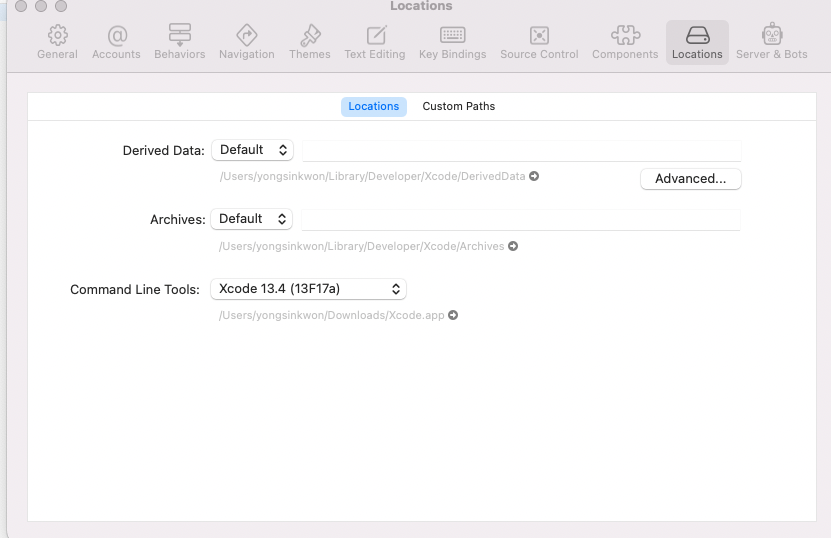Click the Derived Data path field
831x538 pixels.
[521, 151]
